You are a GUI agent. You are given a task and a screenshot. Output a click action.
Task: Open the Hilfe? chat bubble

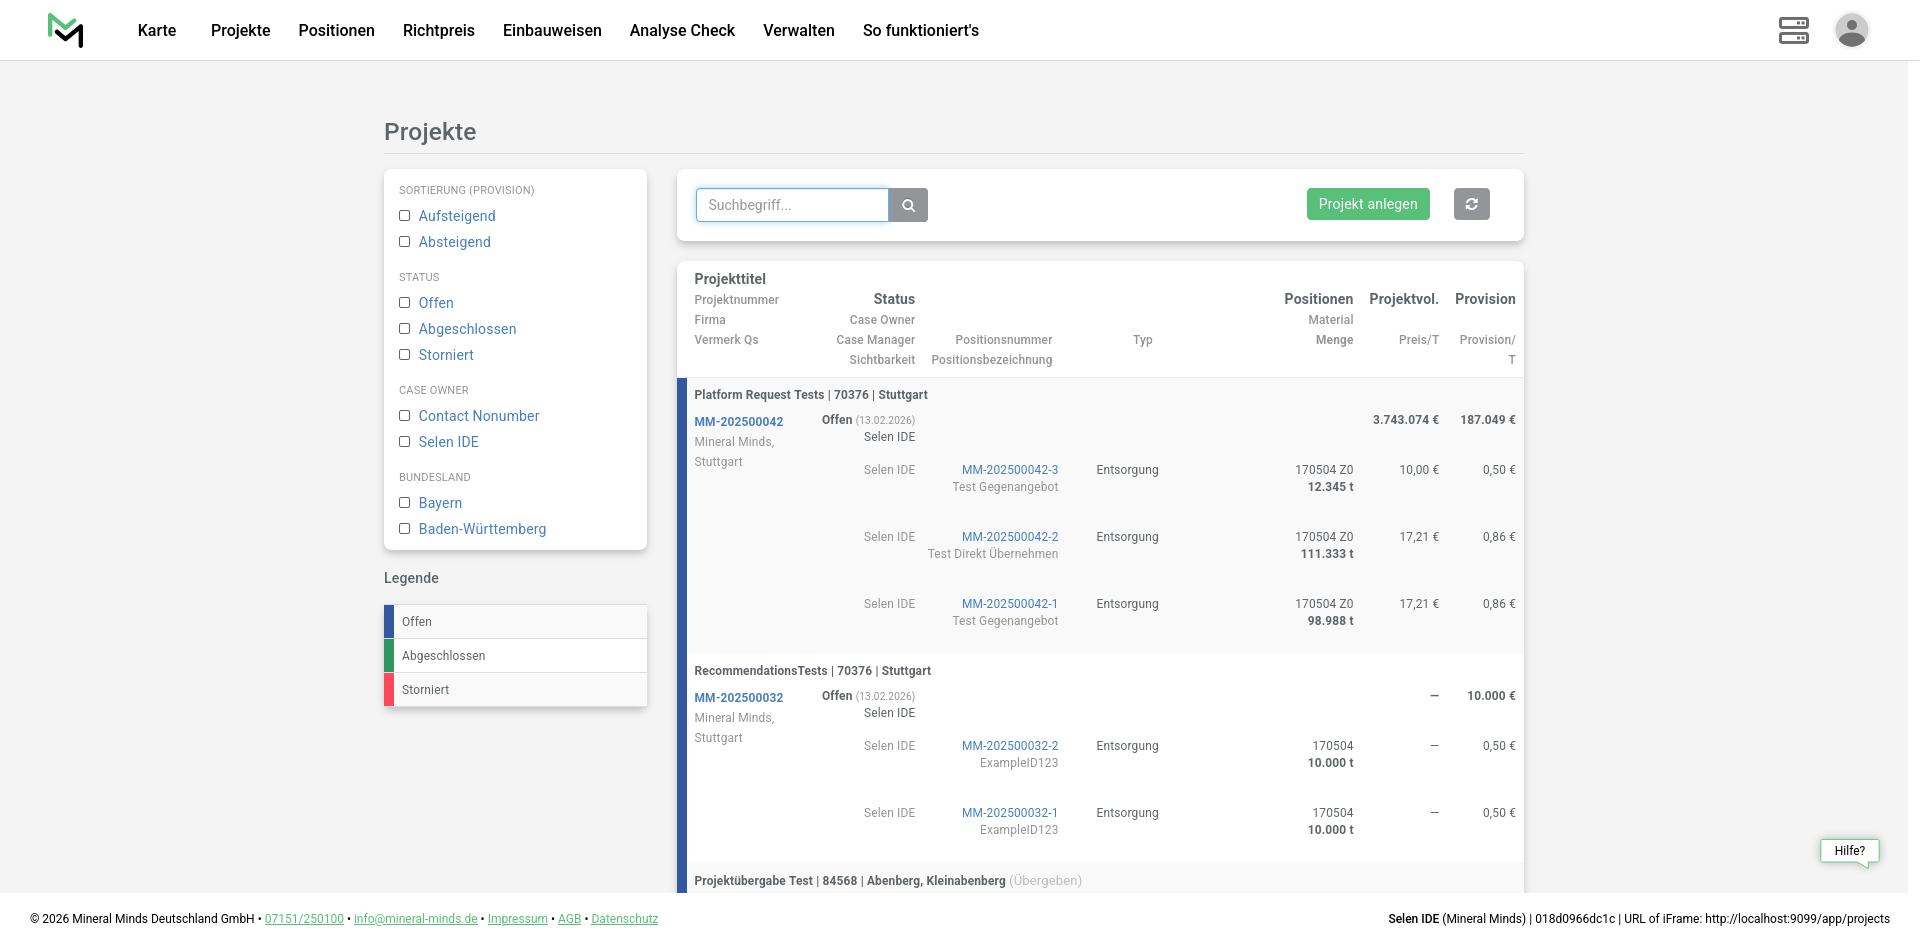pos(1849,851)
